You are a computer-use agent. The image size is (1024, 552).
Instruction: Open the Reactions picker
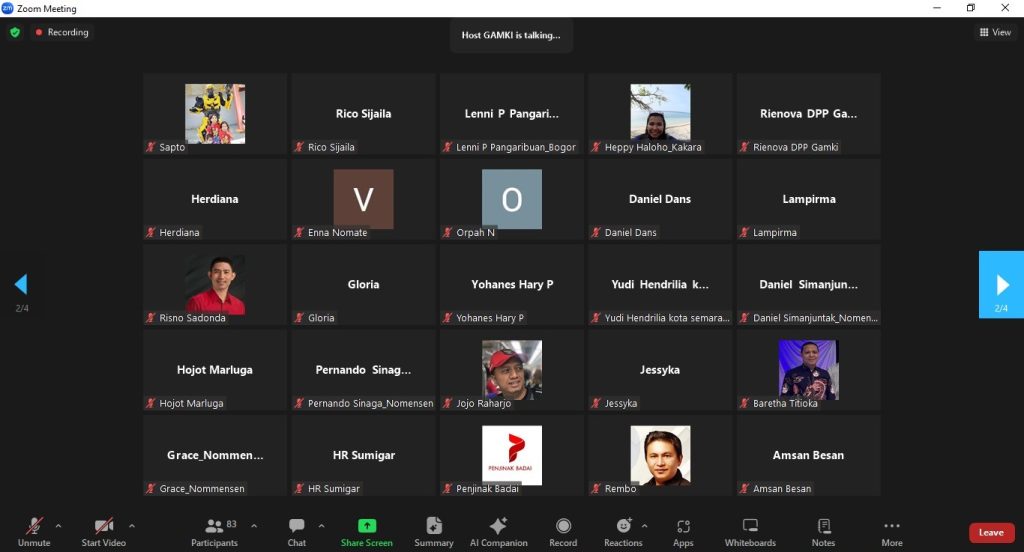(623, 531)
